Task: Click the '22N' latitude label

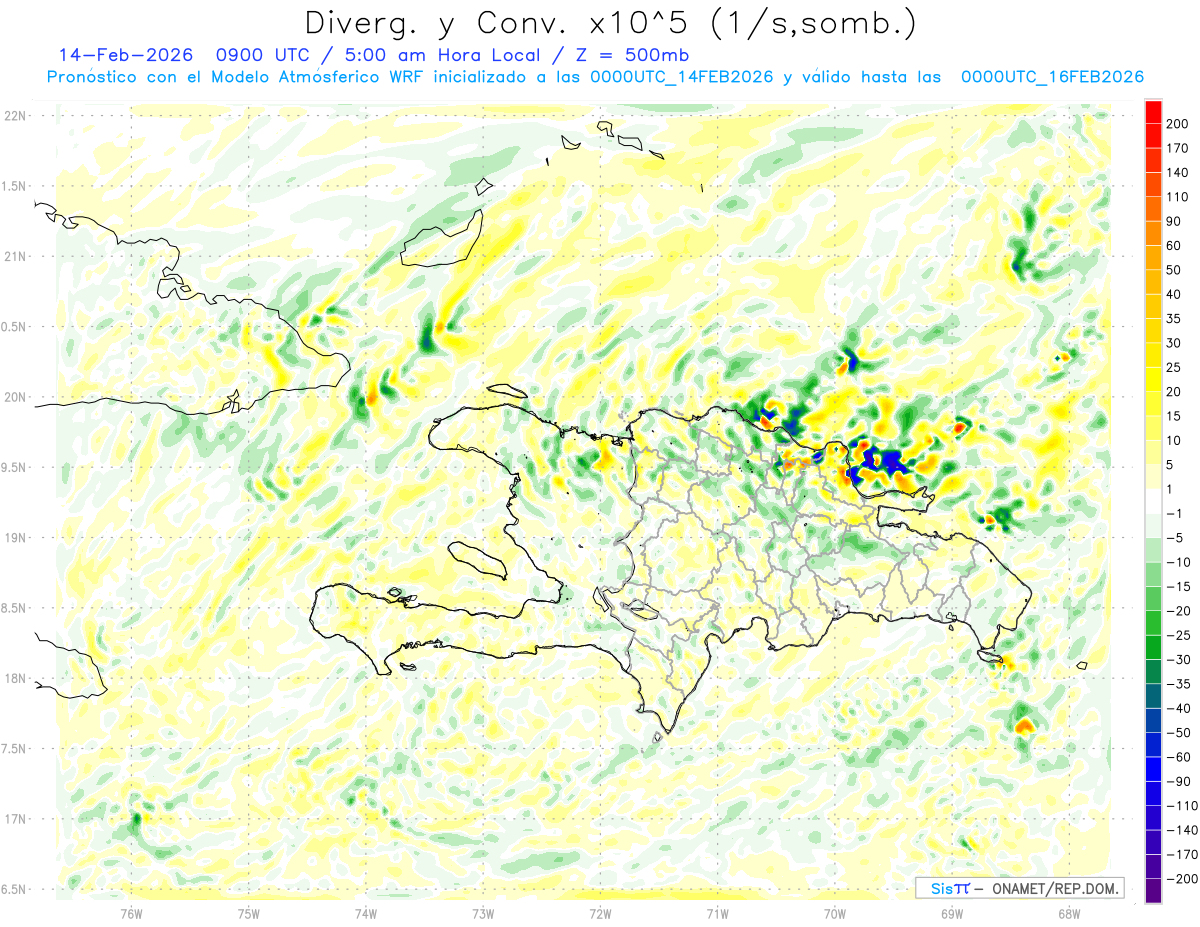Action: click(14, 116)
